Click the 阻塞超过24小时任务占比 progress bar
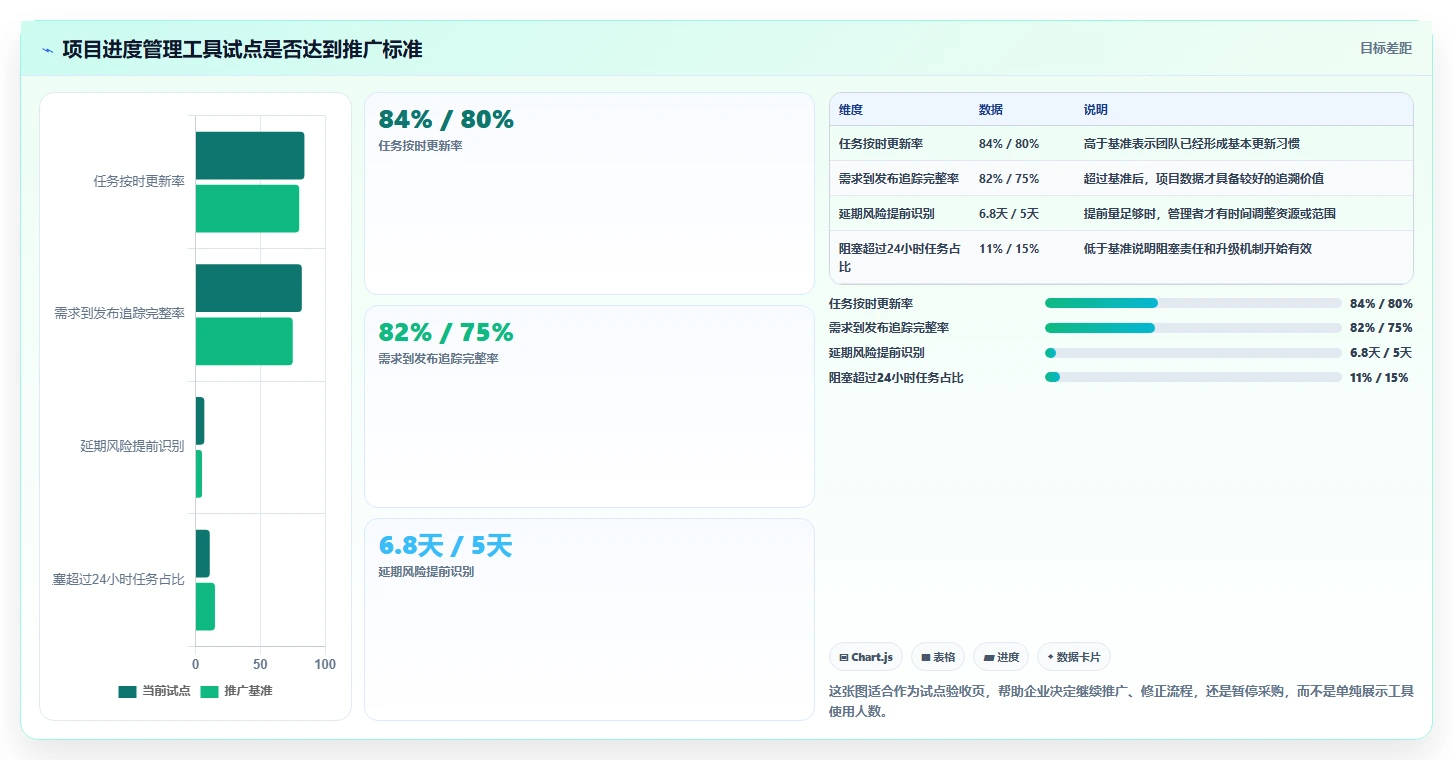 [1193, 377]
